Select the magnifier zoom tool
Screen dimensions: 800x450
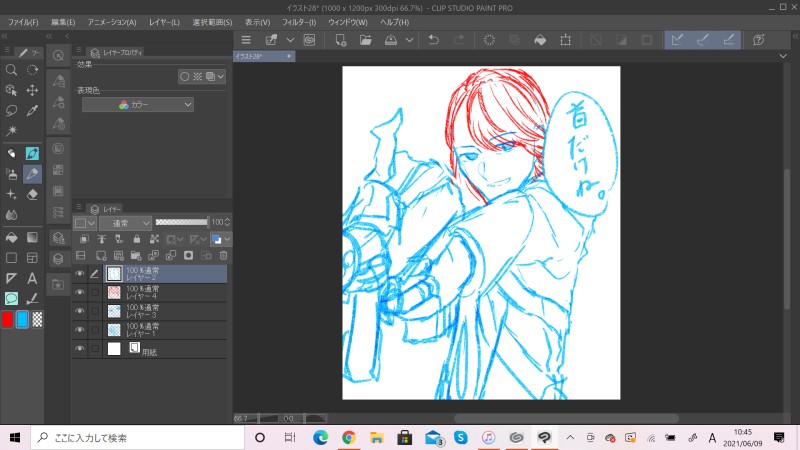[x=11, y=70]
